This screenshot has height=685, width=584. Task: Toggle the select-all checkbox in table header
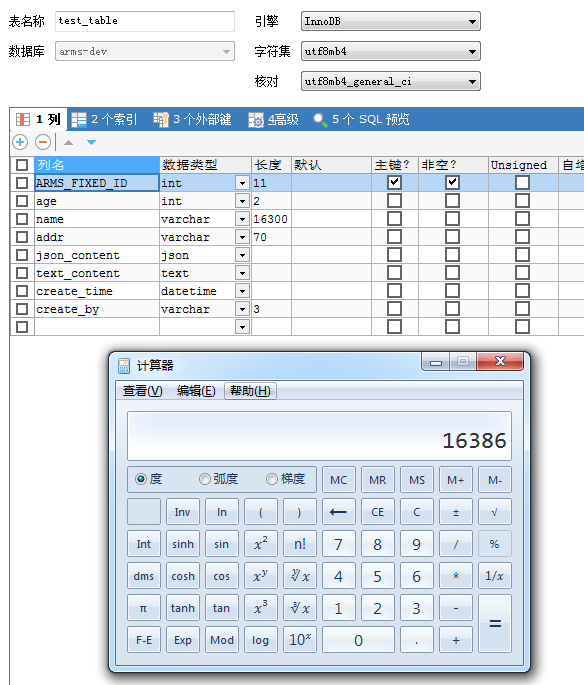coord(22,165)
